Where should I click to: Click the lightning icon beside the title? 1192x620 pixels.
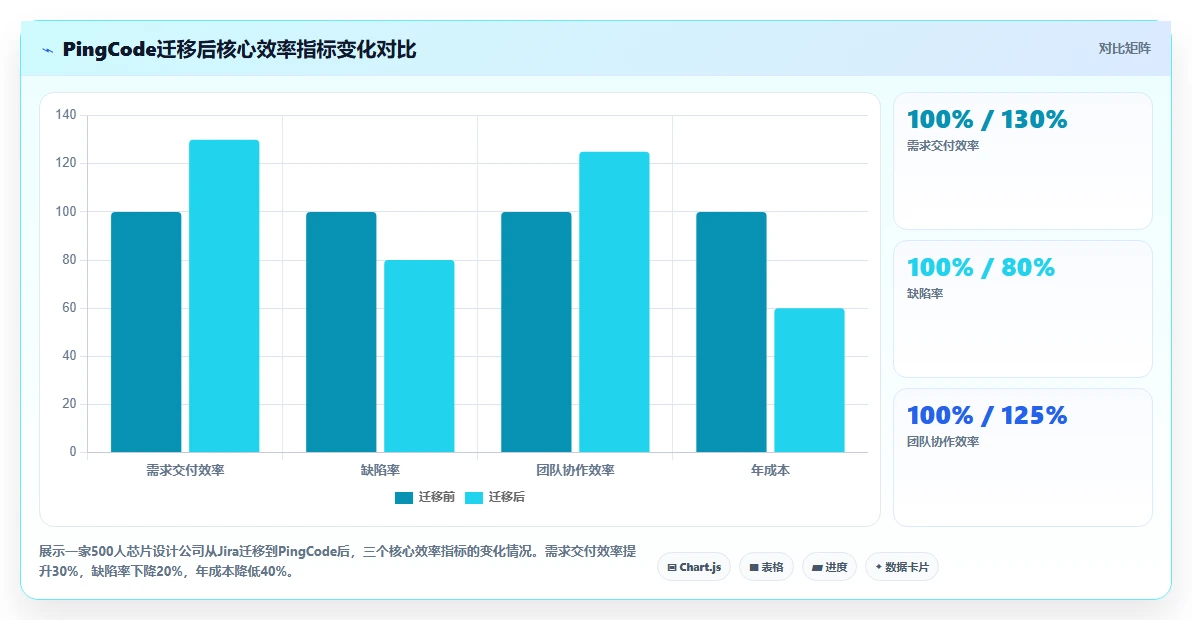point(47,50)
